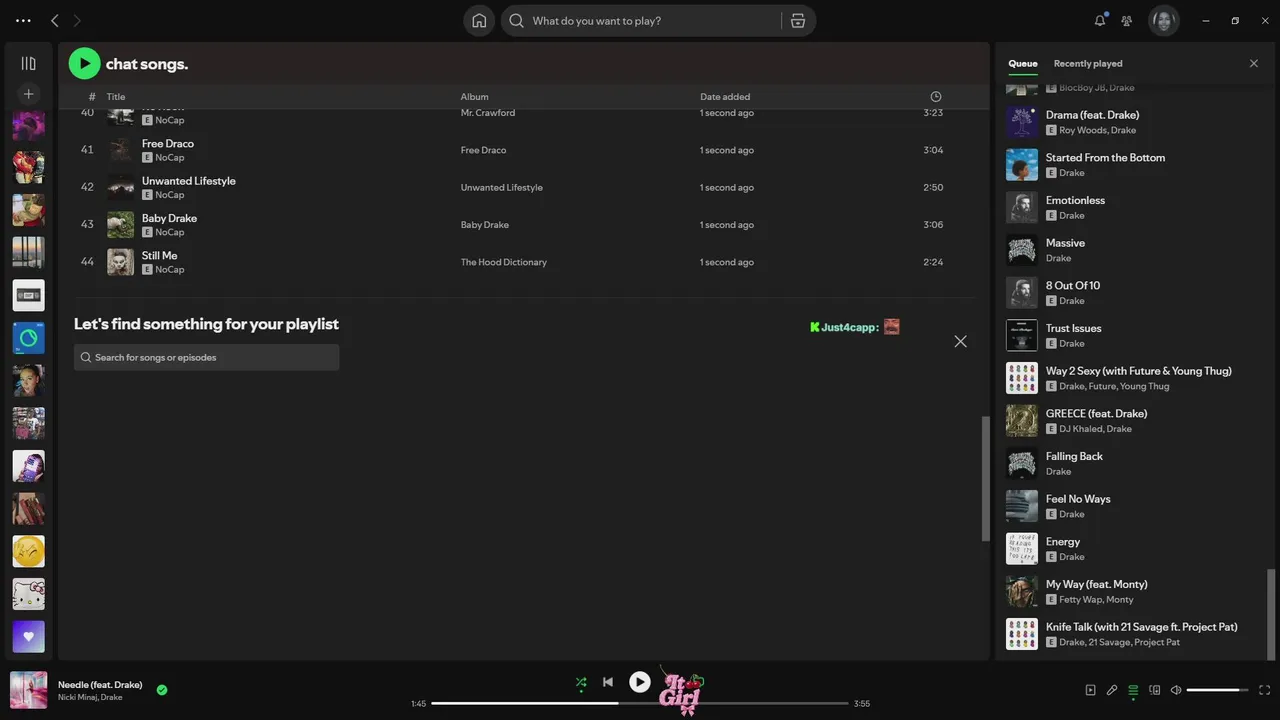Remove Needle from Liked Songs checkmark

pos(162,690)
